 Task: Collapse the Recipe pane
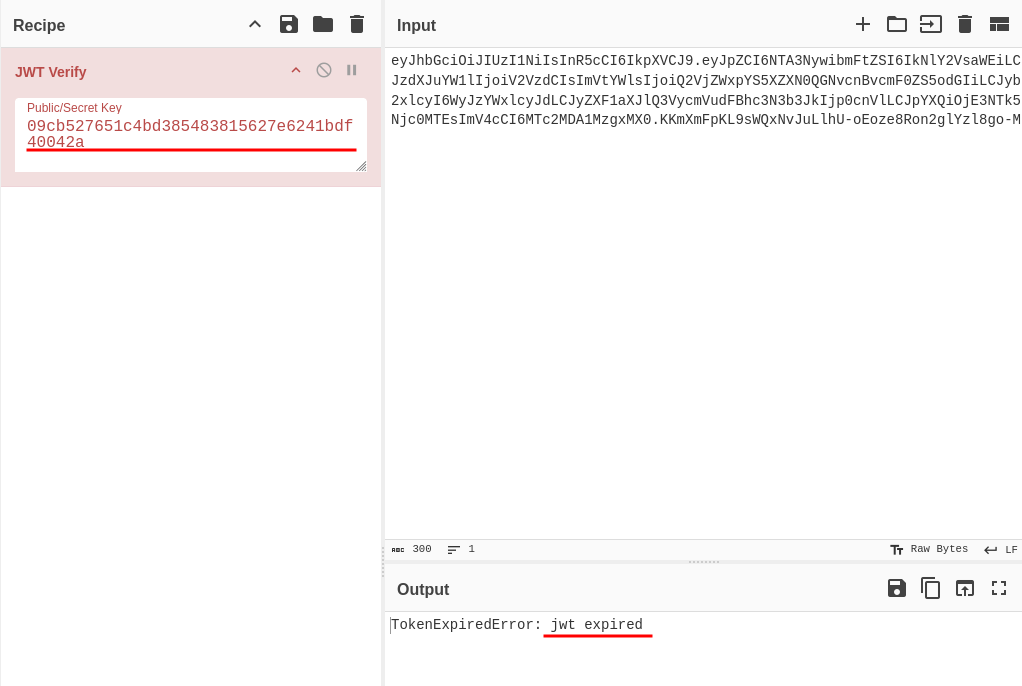(x=255, y=24)
